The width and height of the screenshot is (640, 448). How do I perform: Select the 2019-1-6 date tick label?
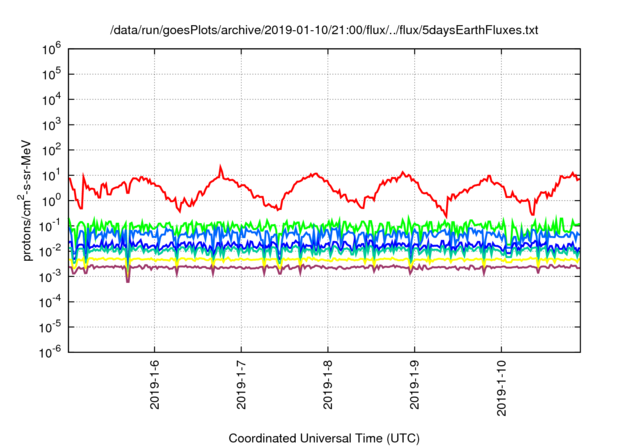[154, 385]
